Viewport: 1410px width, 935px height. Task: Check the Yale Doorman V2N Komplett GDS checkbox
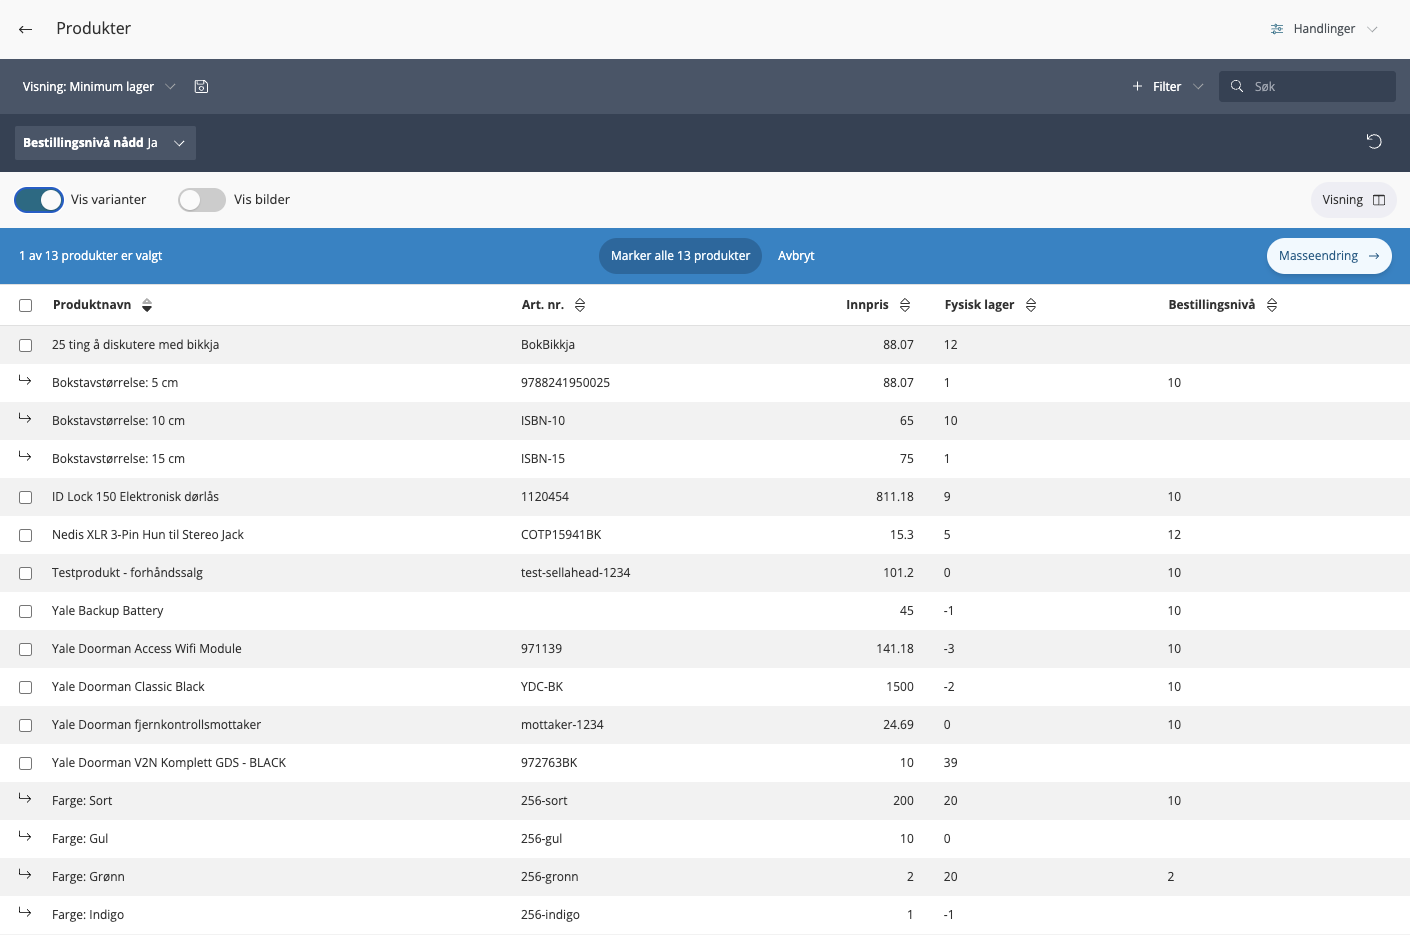pyautogui.click(x=26, y=763)
